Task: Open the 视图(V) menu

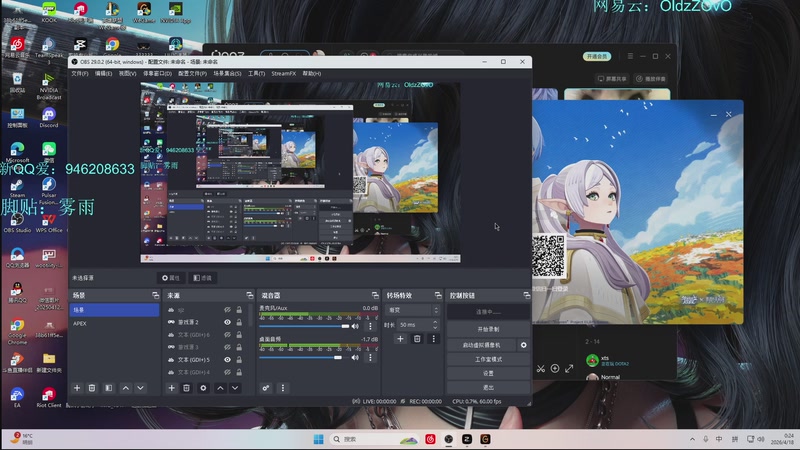Action: [127, 73]
